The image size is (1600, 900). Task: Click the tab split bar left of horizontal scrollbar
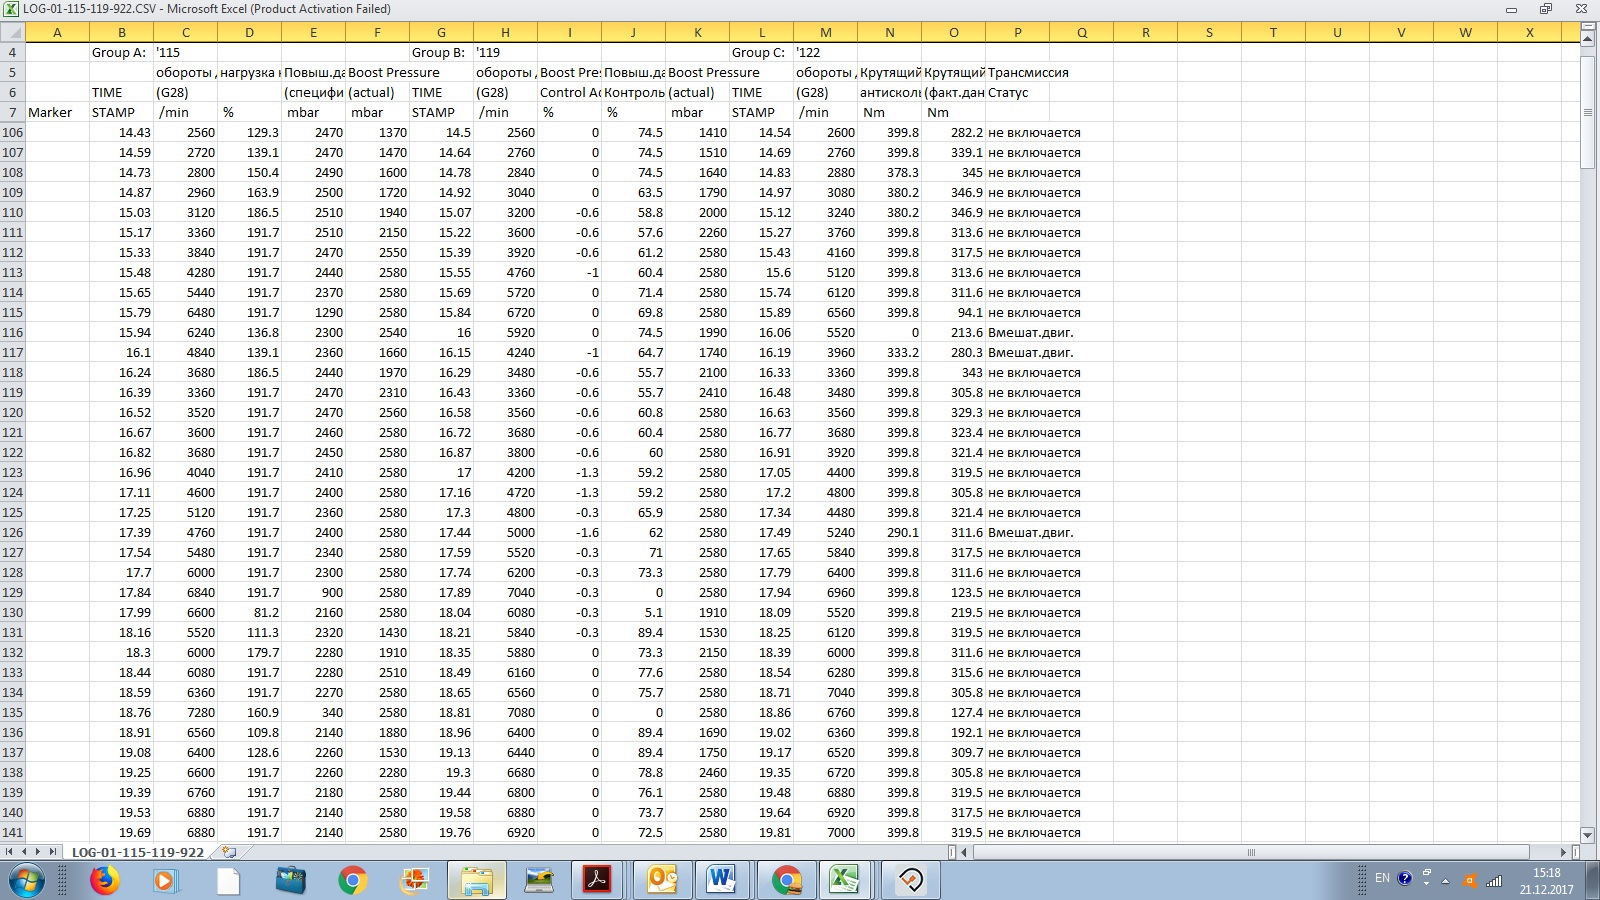[952, 852]
